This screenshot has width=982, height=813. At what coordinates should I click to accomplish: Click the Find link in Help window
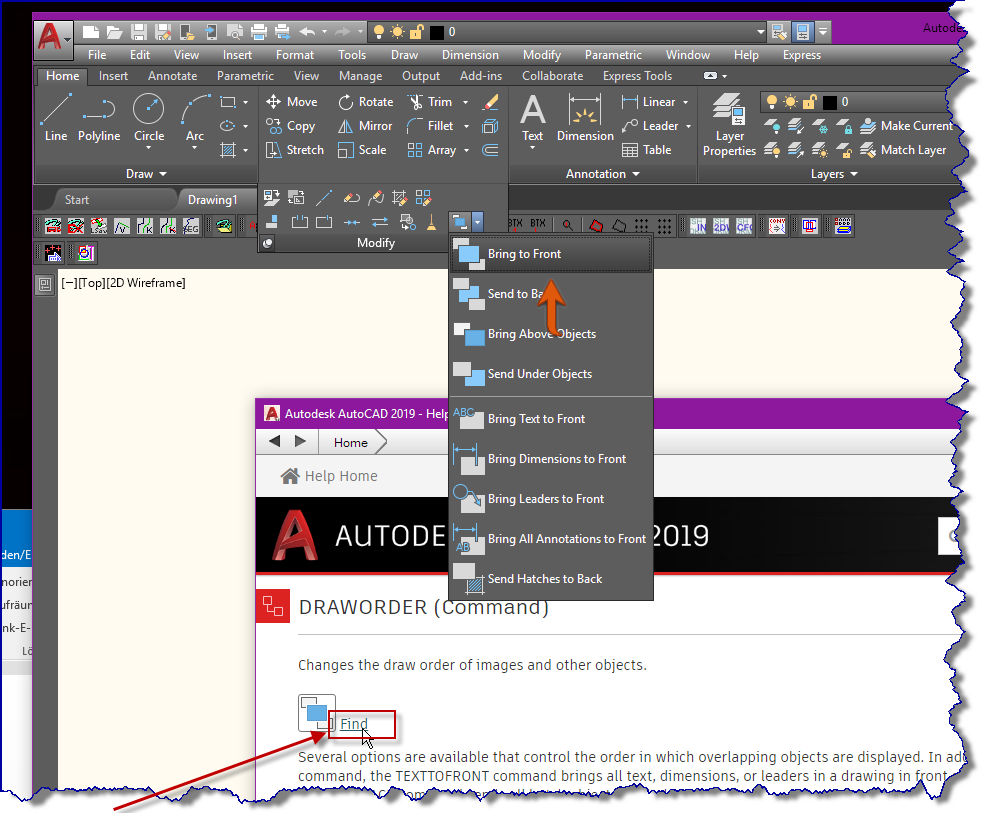coord(354,723)
